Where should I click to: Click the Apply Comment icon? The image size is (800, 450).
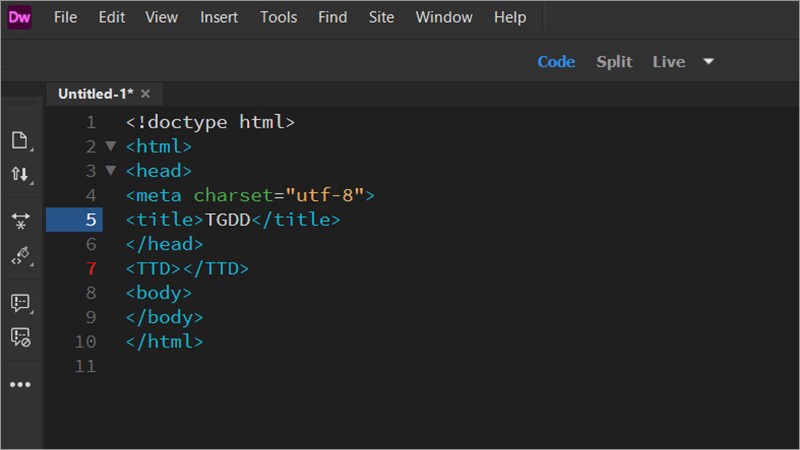(20, 301)
